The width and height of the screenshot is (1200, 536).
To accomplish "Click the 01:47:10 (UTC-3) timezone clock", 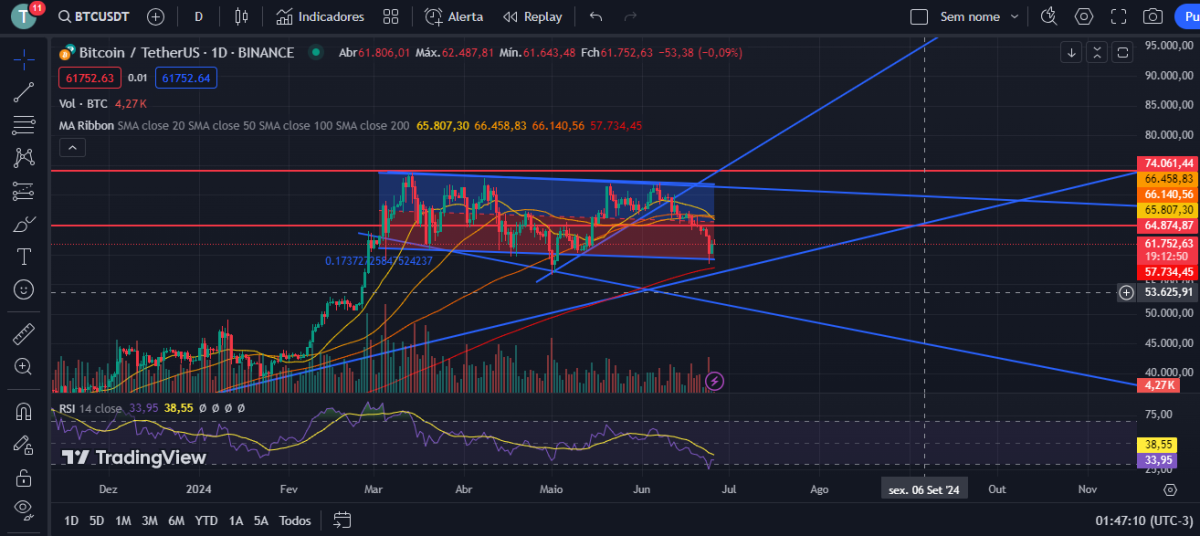I will click(x=1142, y=521).
